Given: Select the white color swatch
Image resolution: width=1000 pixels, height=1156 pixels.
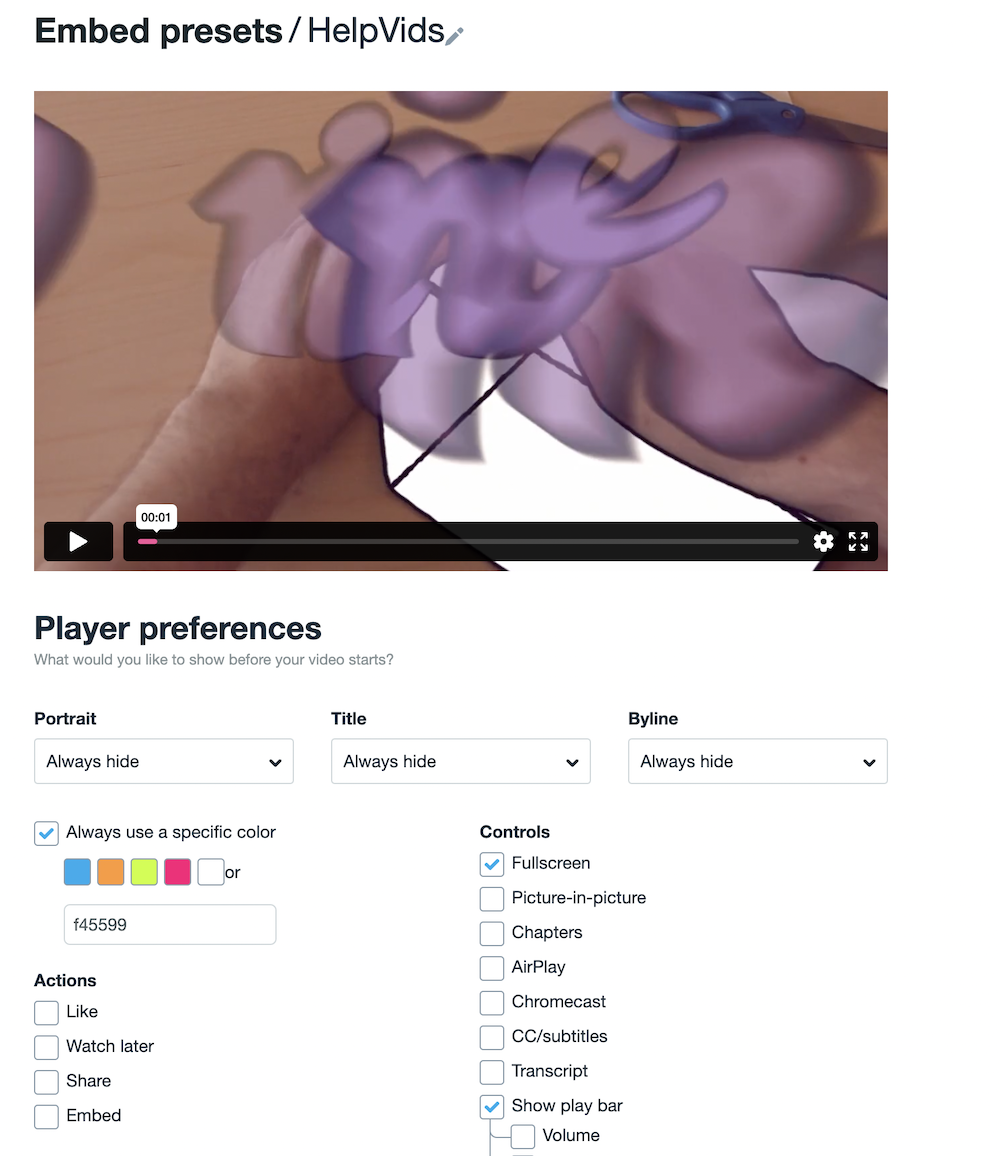Looking at the screenshot, I should click(x=211, y=872).
